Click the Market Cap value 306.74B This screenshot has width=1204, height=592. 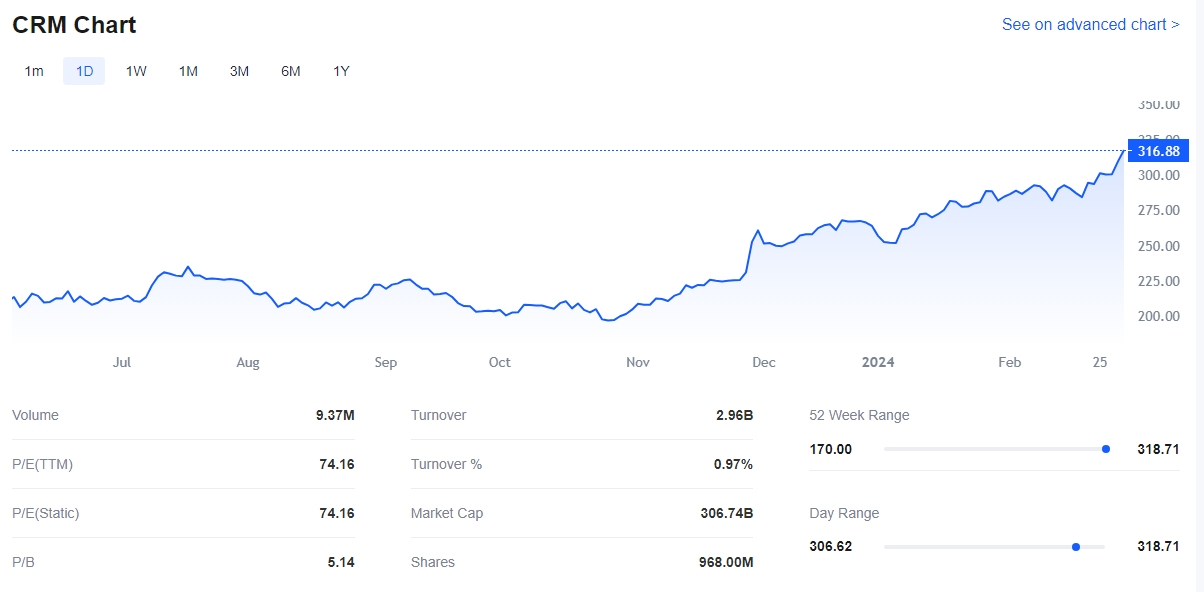pos(726,513)
